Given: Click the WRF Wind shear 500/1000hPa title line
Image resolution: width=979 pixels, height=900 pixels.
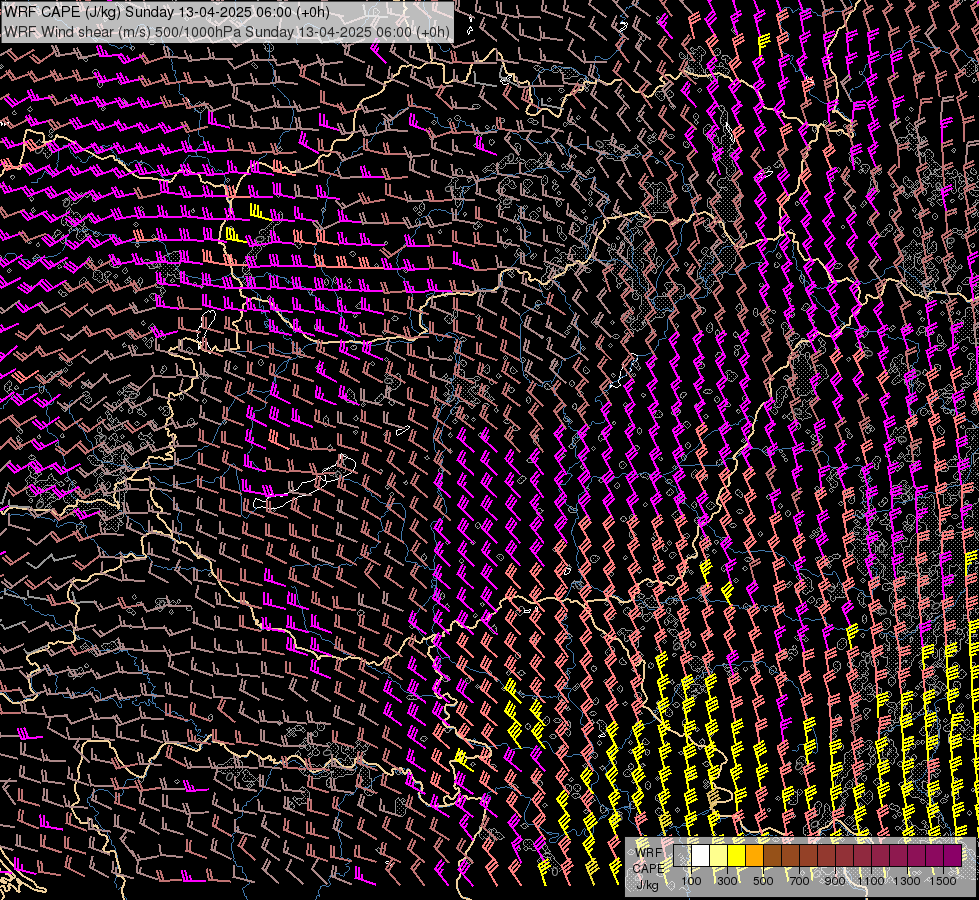Looking at the screenshot, I should point(227,32).
